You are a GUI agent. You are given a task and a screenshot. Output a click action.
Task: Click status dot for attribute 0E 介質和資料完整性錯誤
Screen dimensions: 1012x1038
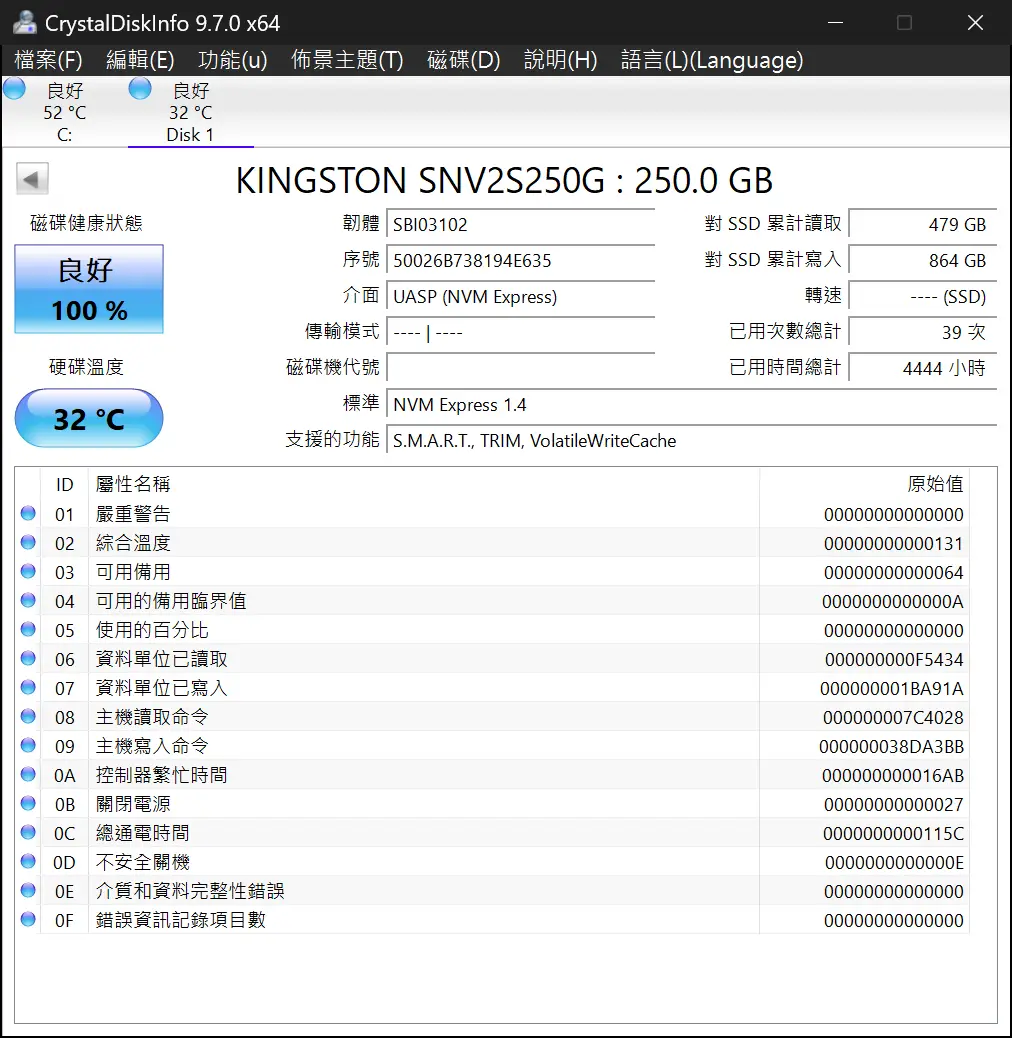coord(28,890)
